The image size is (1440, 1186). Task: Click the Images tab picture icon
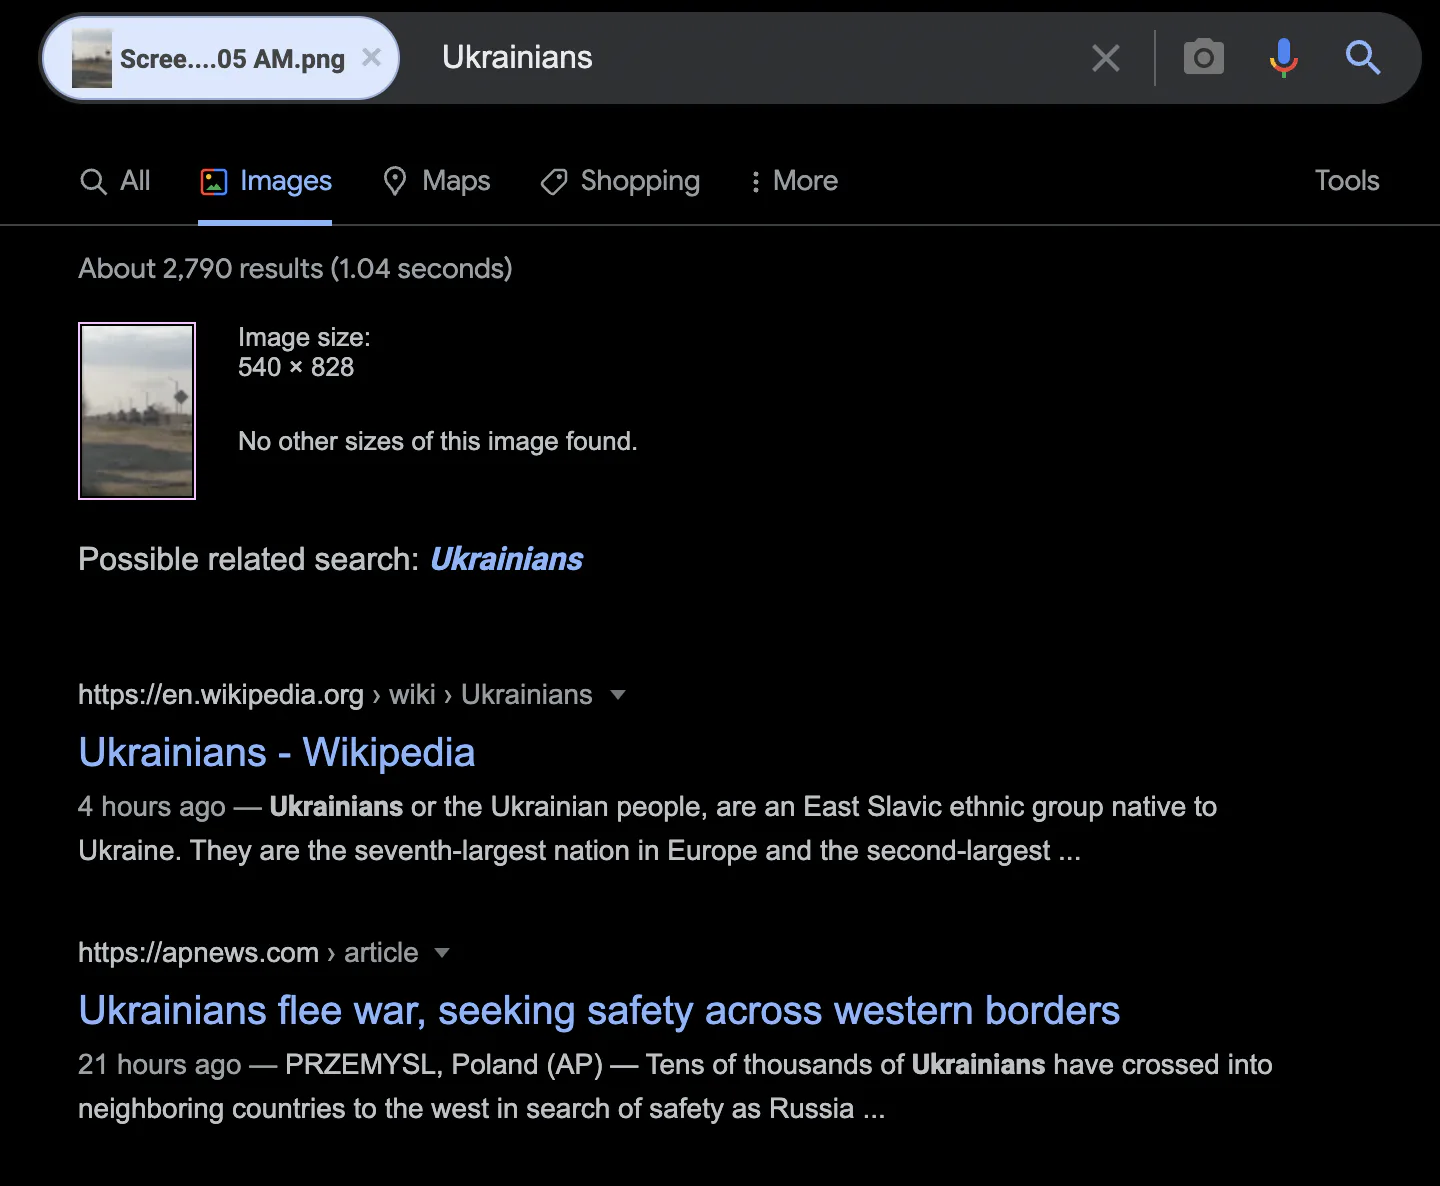click(x=214, y=181)
